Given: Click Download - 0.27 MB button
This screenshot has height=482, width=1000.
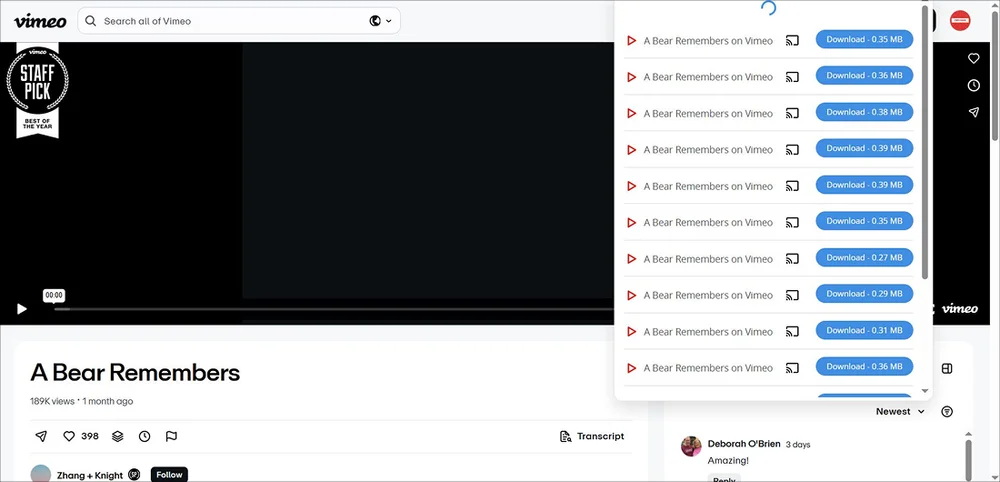Looking at the screenshot, I should pyautogui.click(x=864, y=258).
